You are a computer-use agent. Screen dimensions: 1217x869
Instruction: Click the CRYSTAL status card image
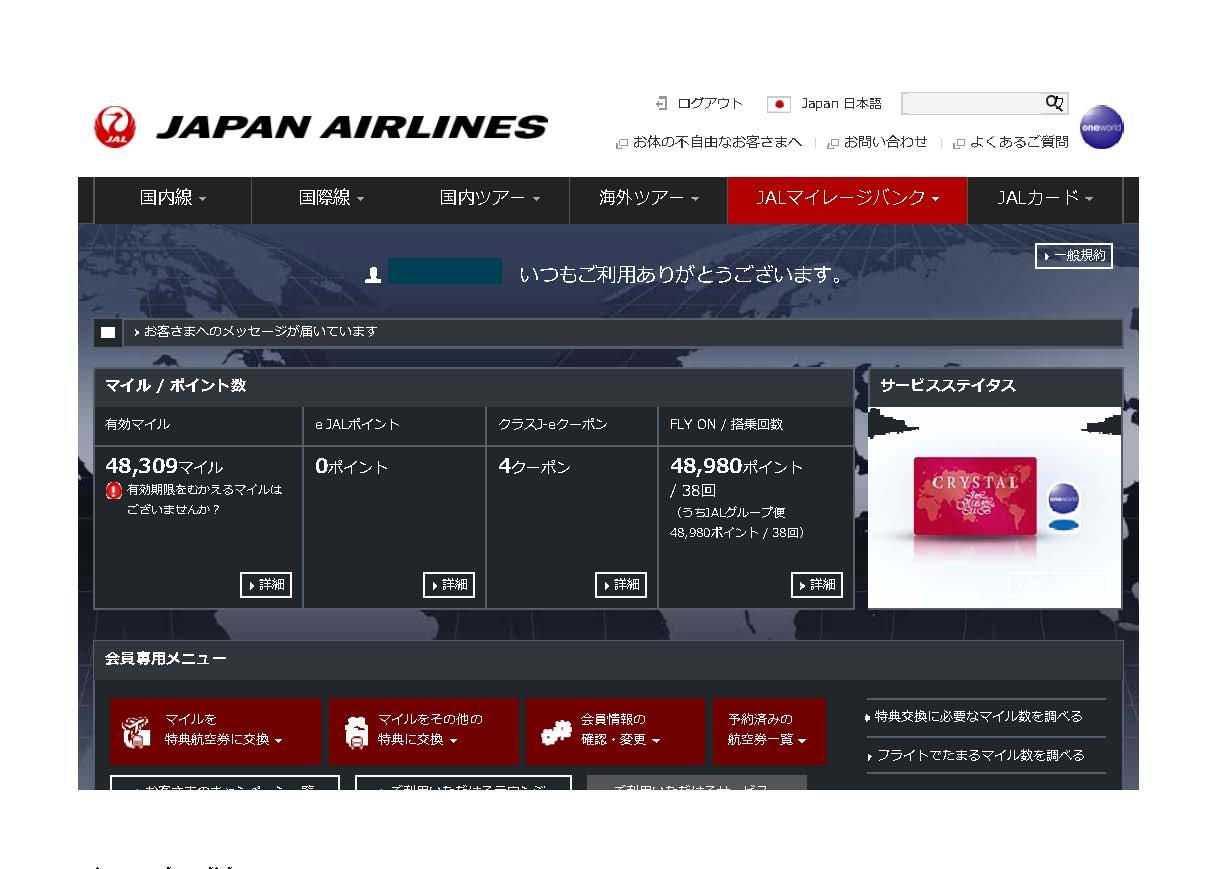tap(976, 497)
